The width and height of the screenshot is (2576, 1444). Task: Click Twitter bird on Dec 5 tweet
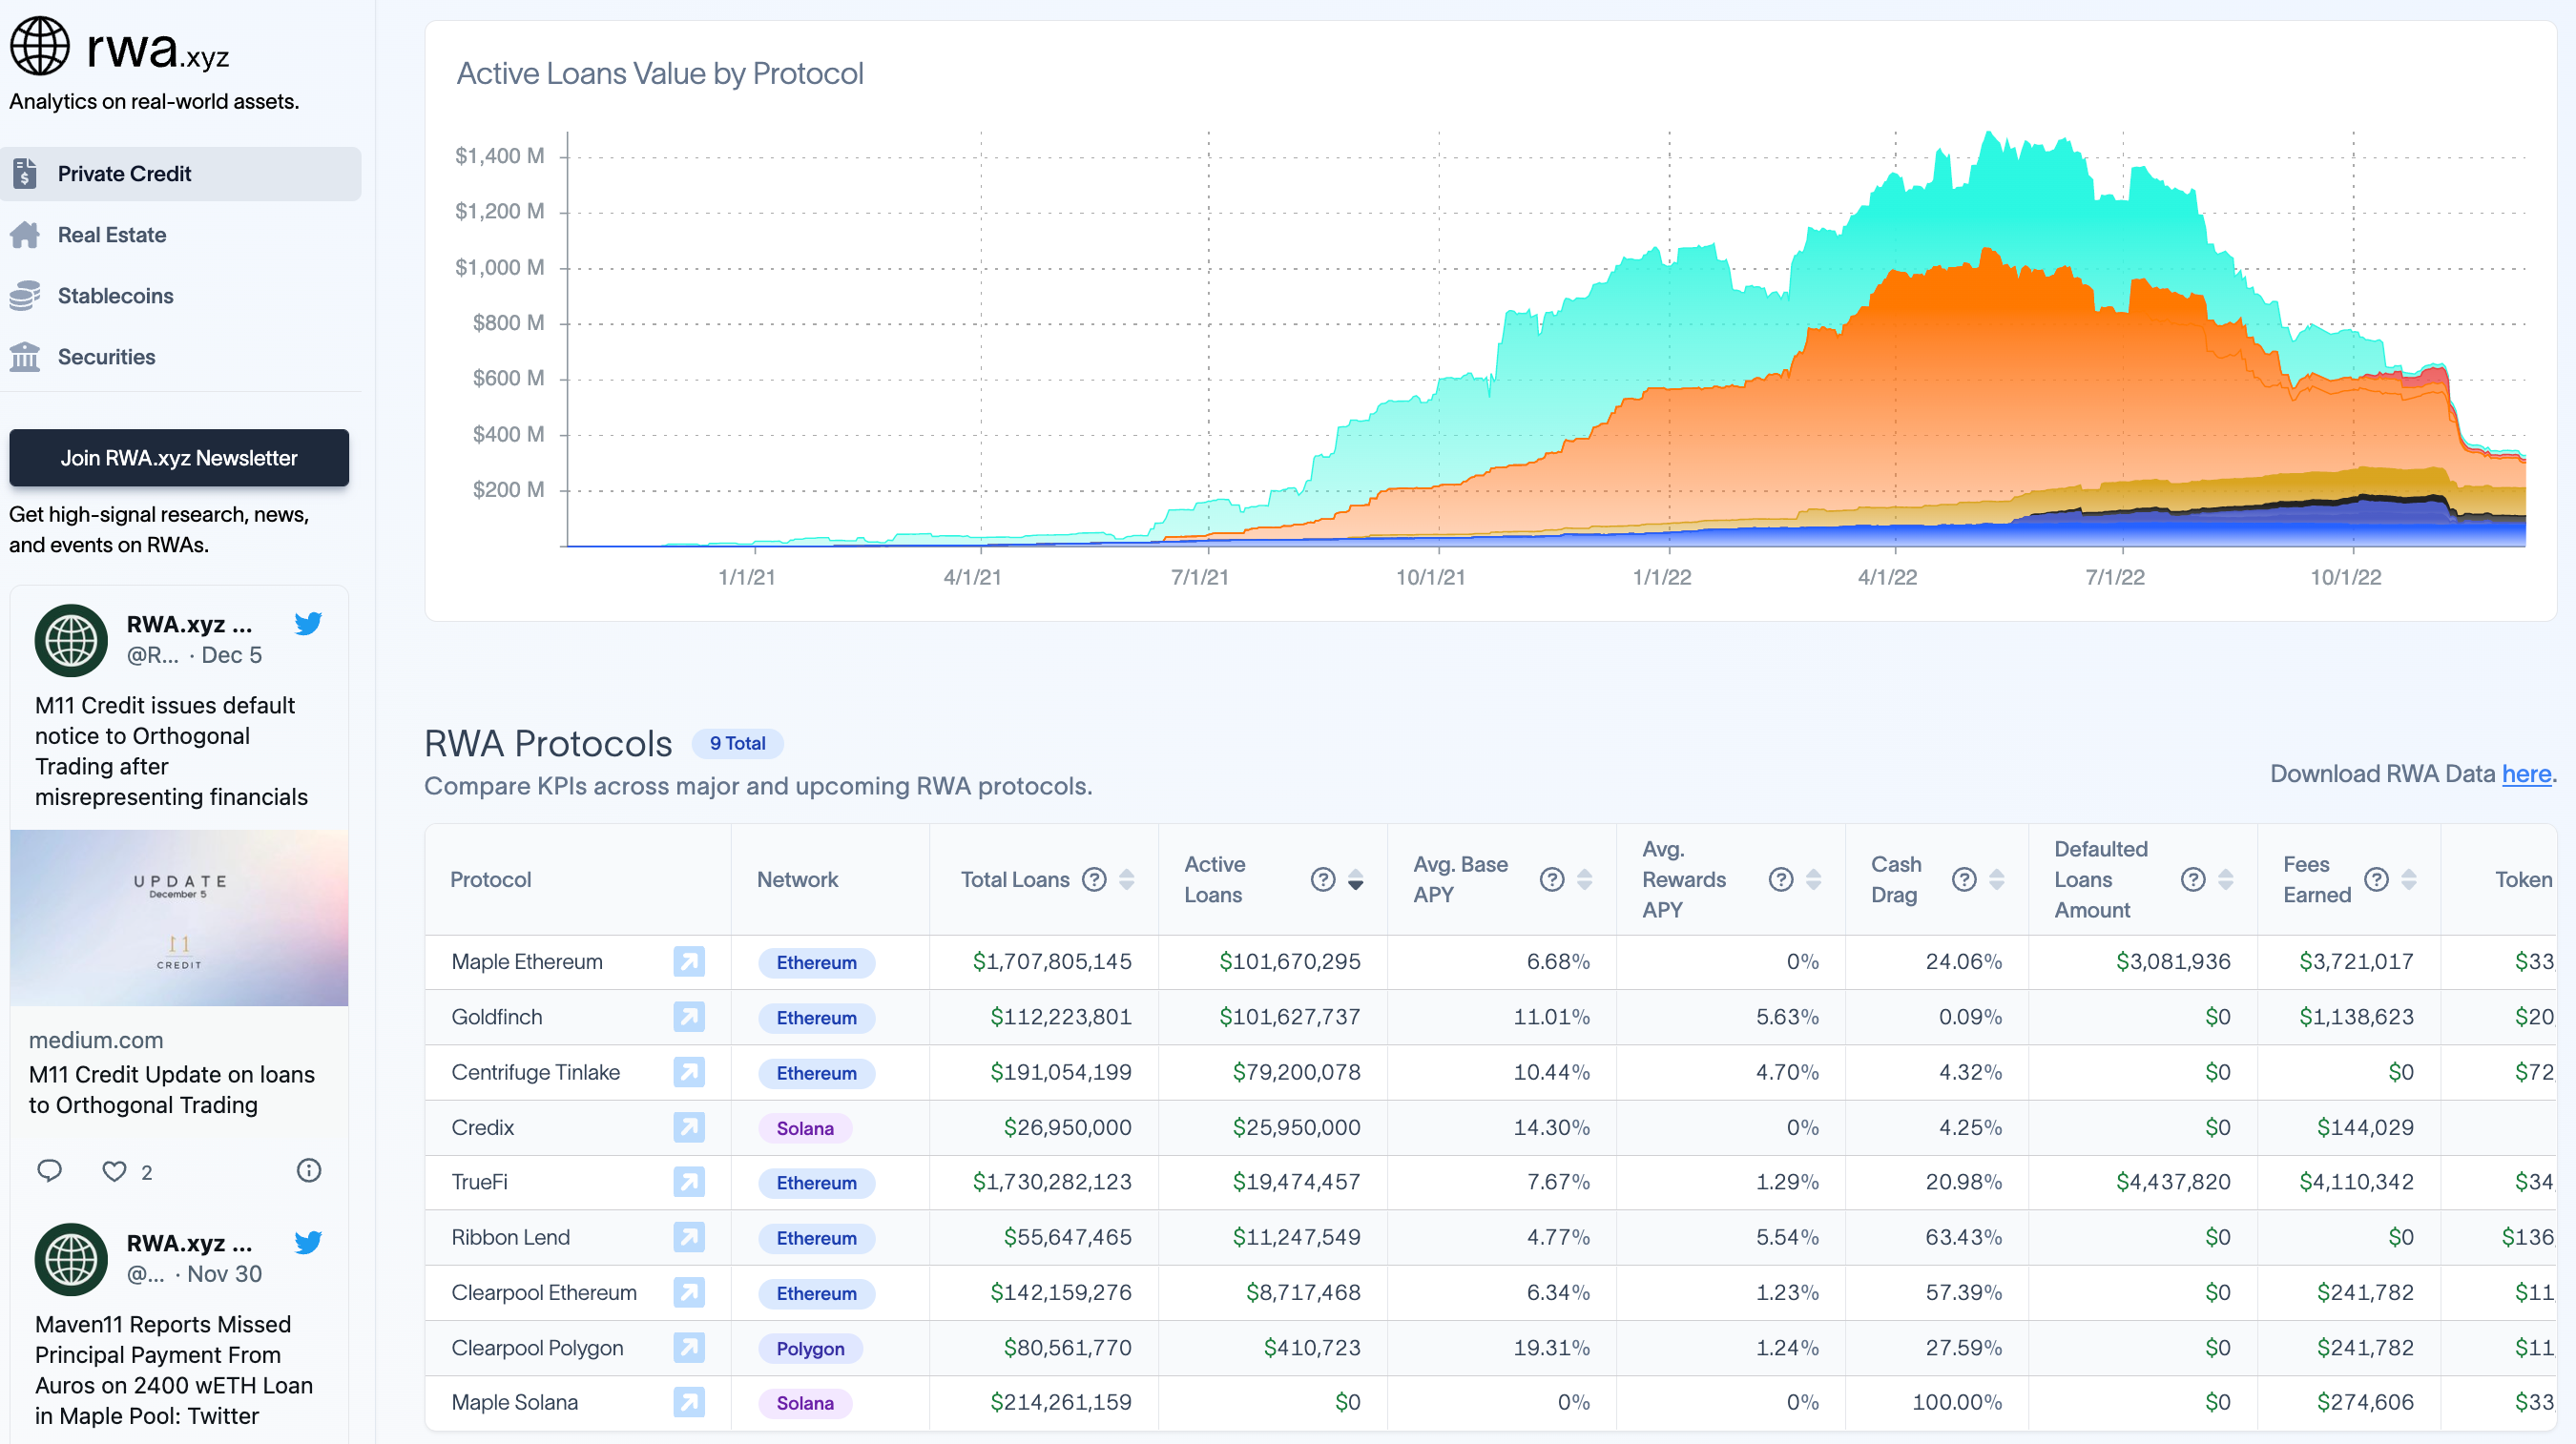click(308, 624)
